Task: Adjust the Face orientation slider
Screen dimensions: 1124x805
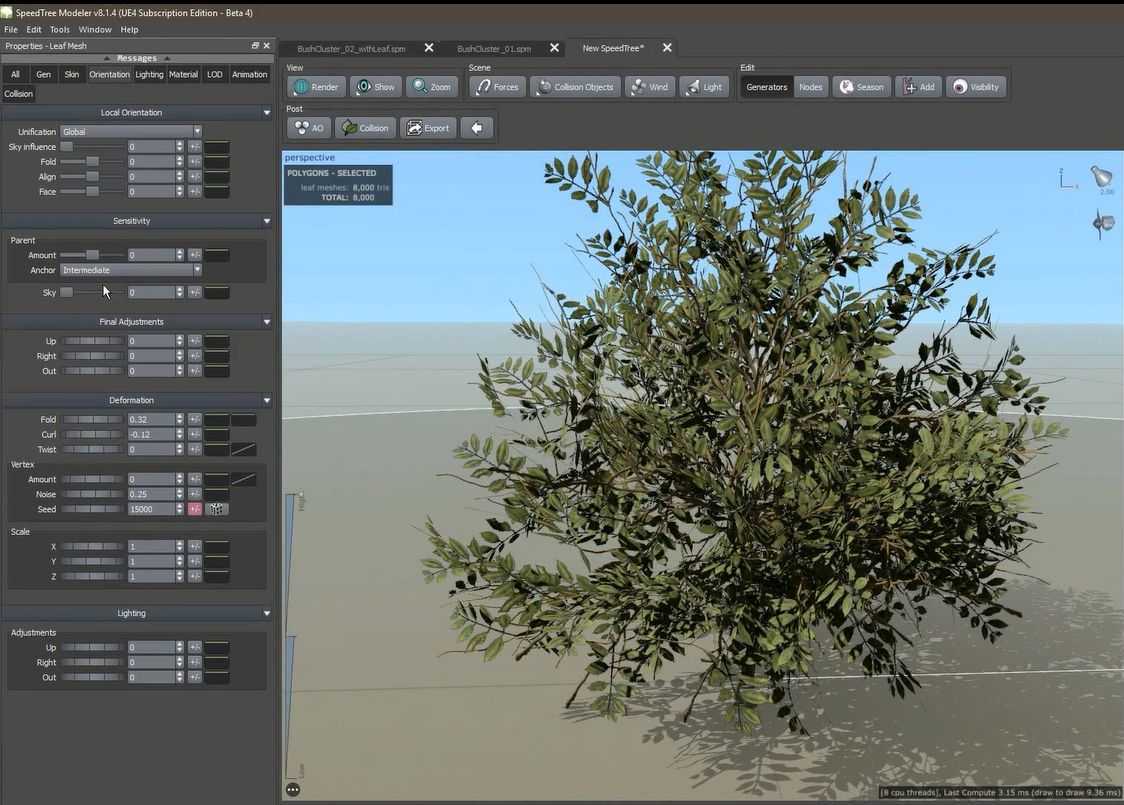Action: (90, 191)
